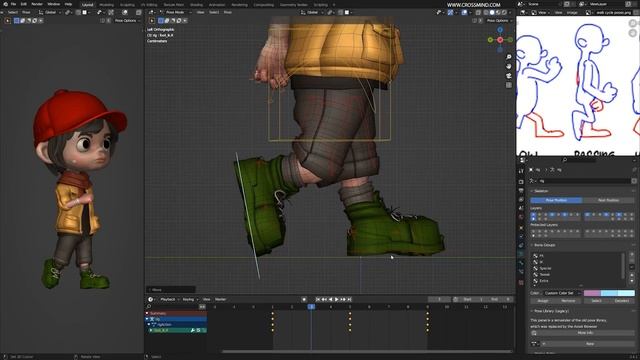The image size is (640, 360).
Task: Toggle viewport overlays visibility
Action: (x=464, y=13)
